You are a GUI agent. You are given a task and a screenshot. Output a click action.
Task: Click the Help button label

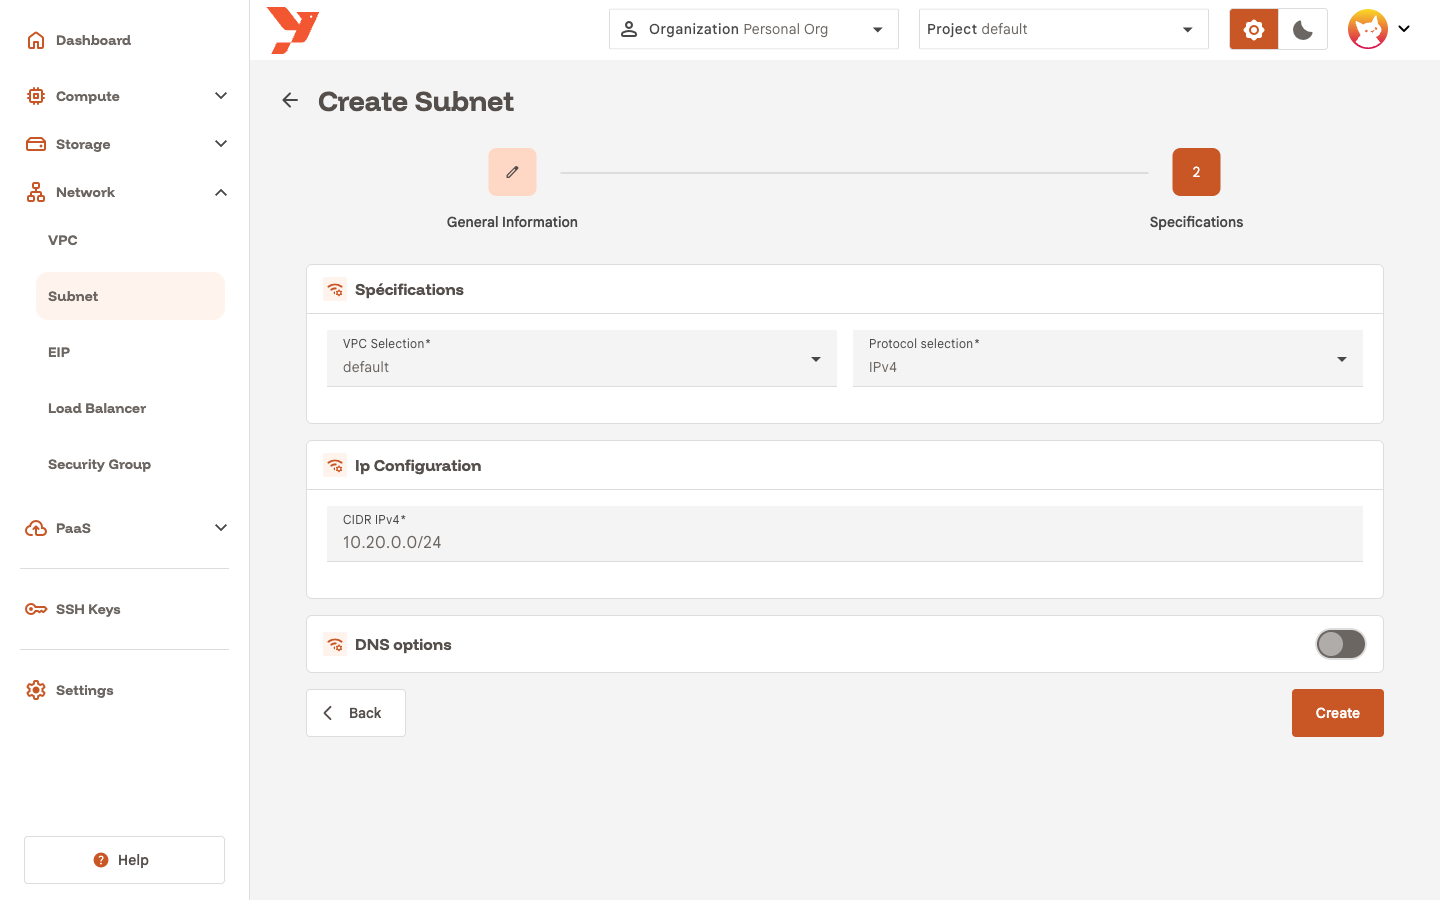coord(133,860)
